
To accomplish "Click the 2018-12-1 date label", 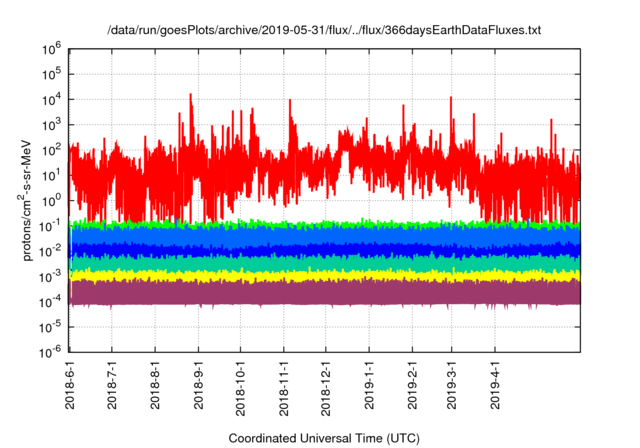I will (326, 388).
